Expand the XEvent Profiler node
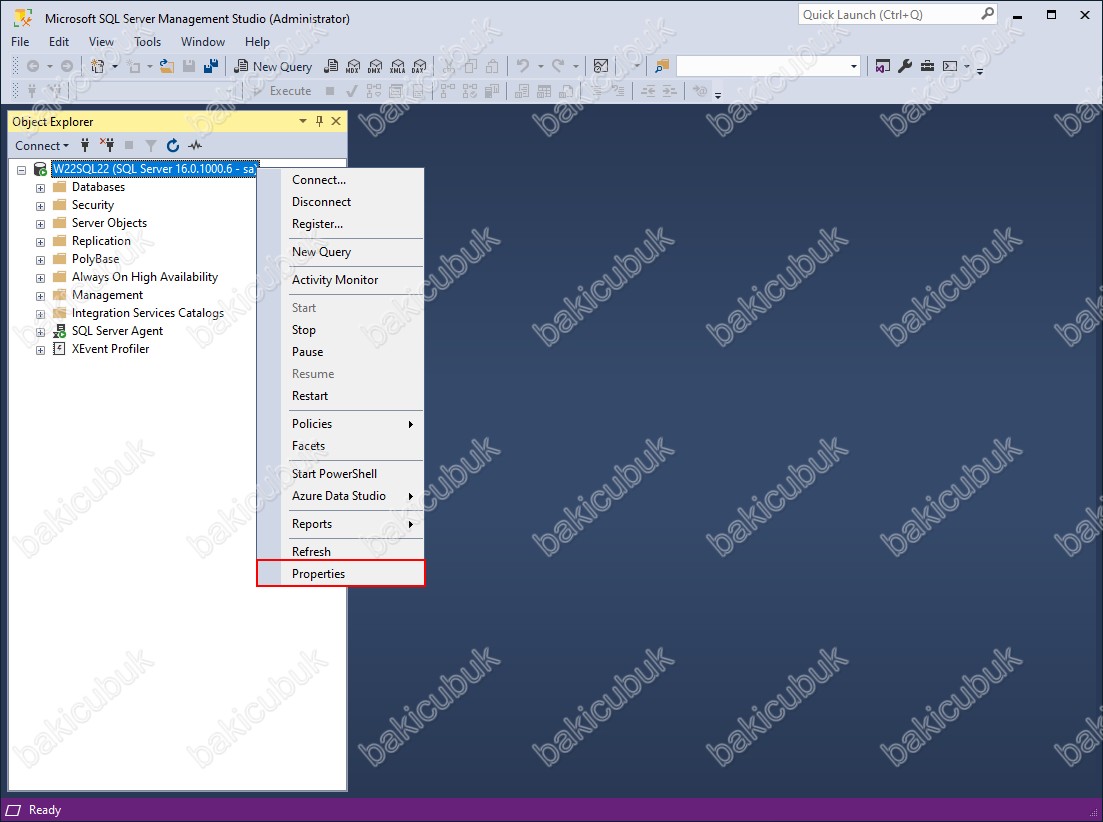 coord(40,349)
